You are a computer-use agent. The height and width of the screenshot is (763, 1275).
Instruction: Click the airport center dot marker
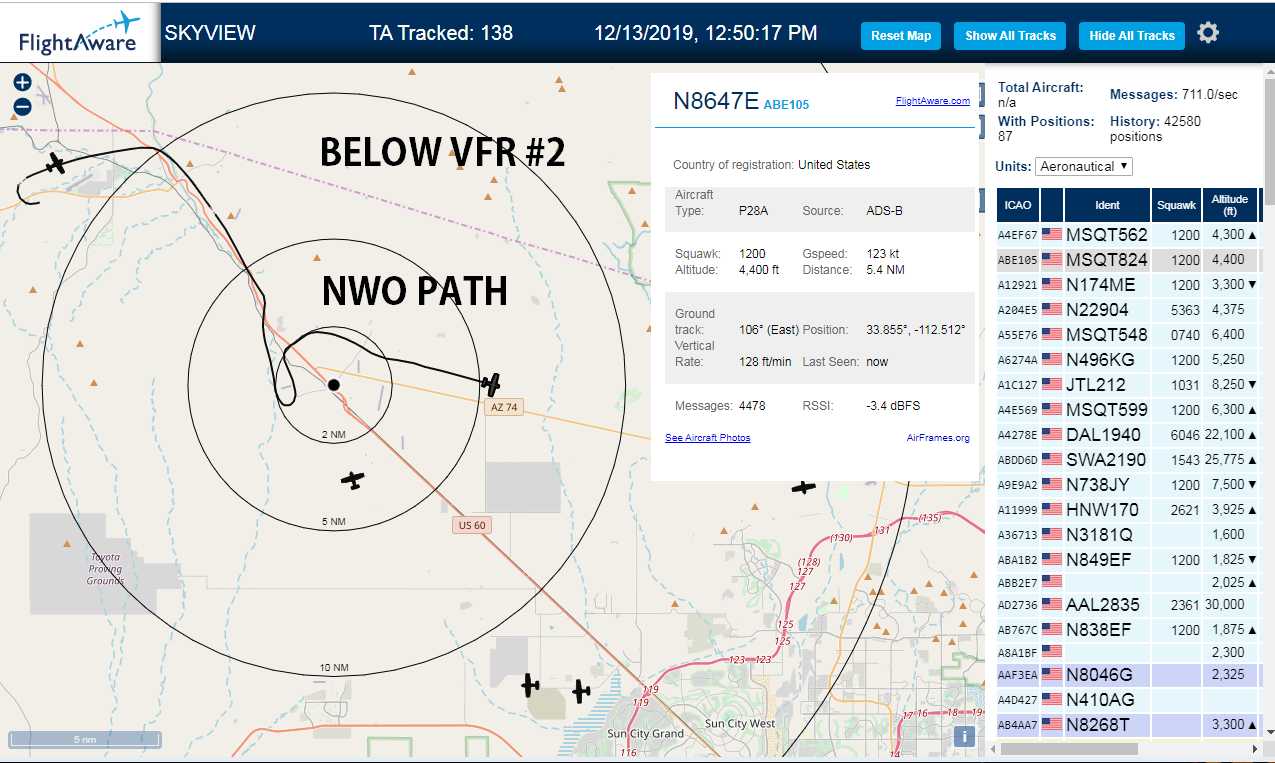click(x=334, y=385)
